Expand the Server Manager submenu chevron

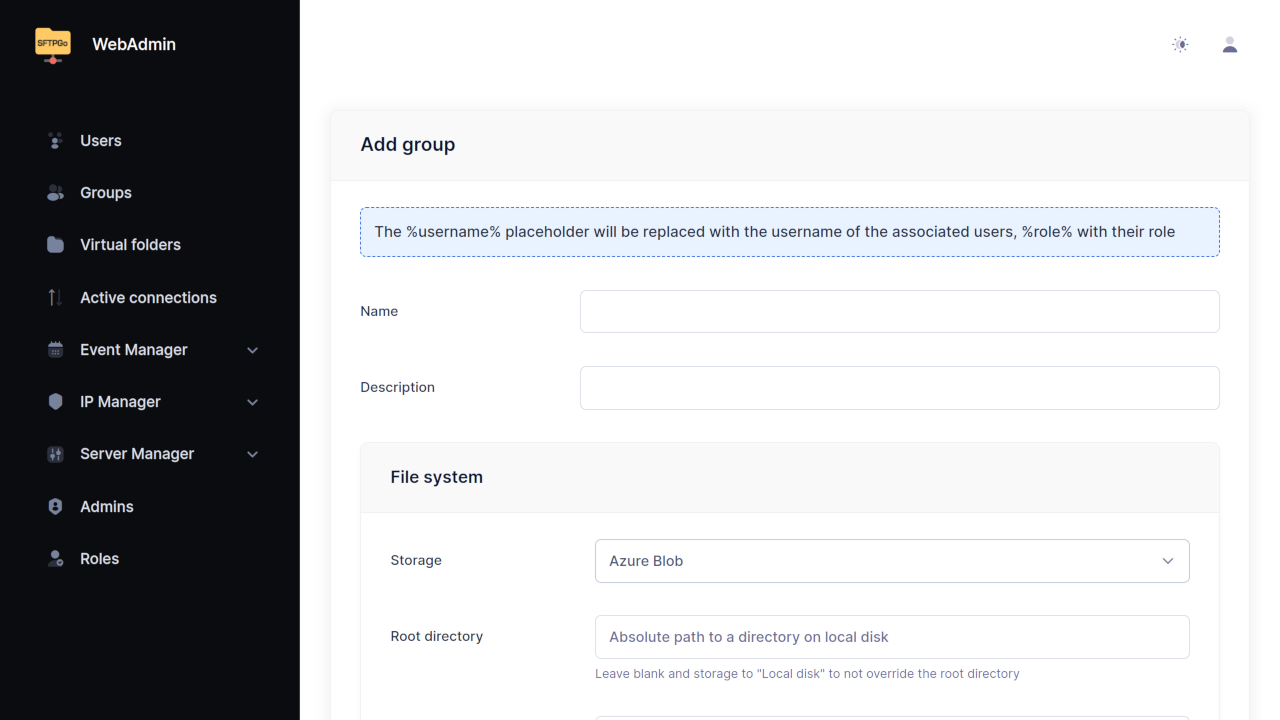point(253,454)
